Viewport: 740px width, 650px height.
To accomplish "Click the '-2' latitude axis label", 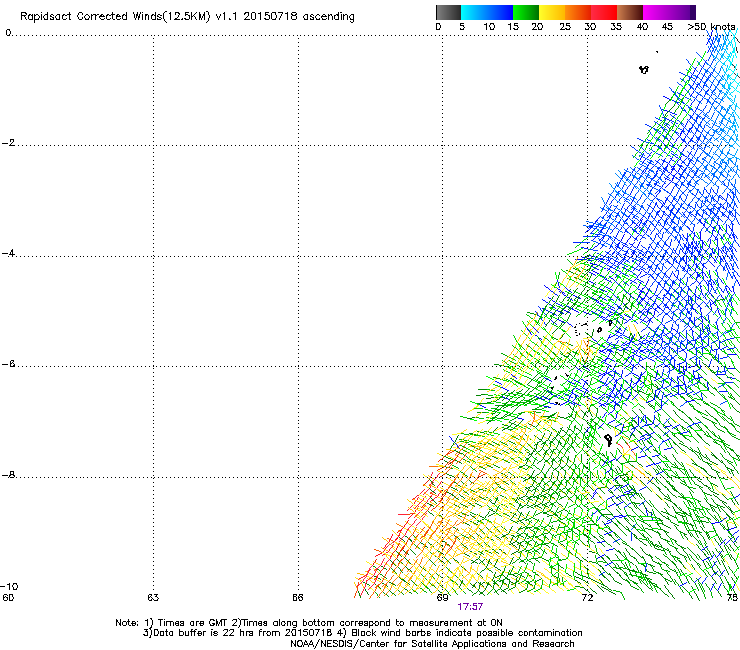I will coord(8,143).
